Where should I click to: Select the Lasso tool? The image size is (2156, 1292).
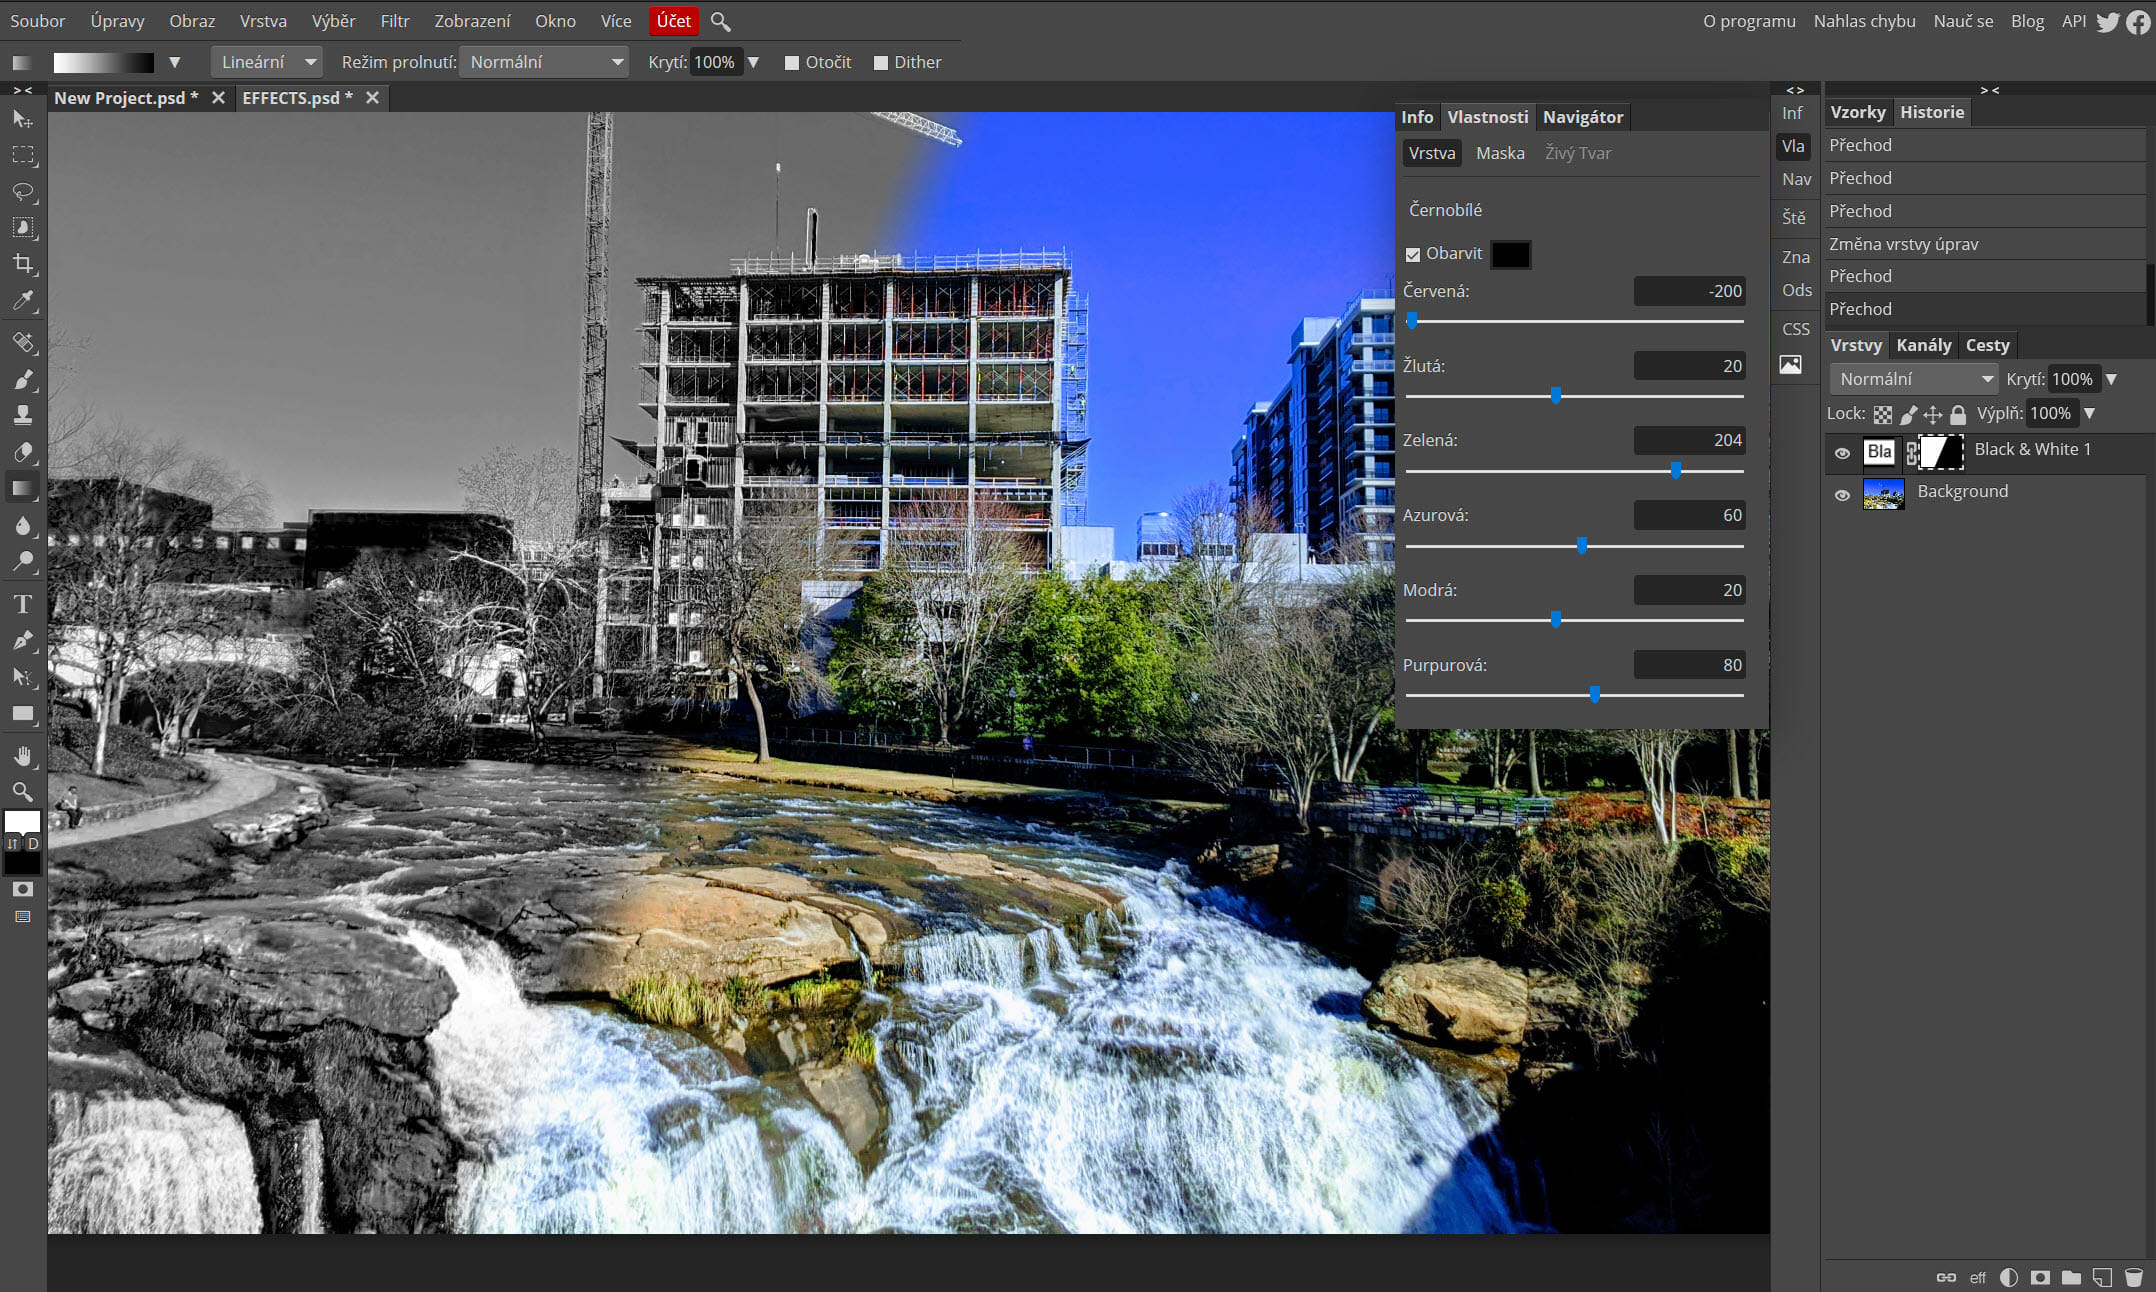click(x=23, y=191)
